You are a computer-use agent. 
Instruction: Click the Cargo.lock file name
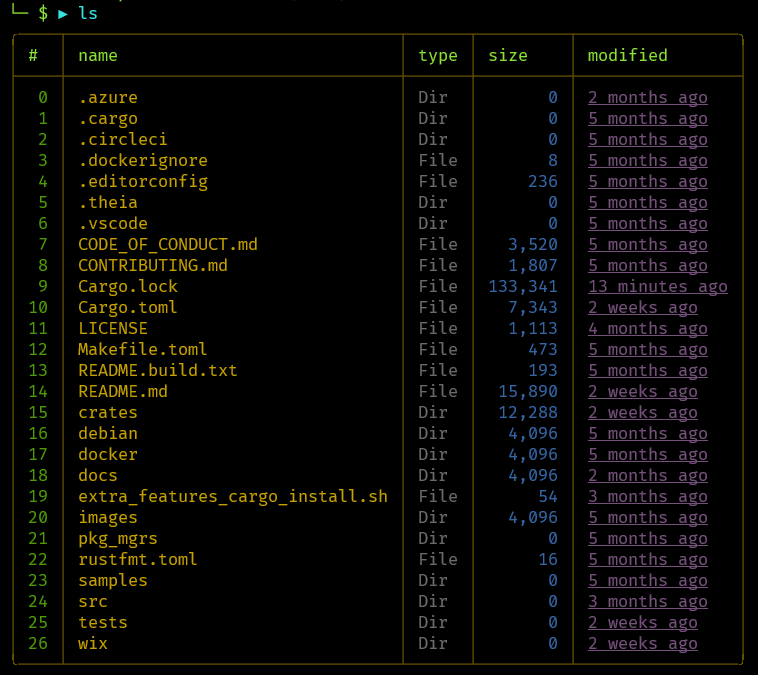point(128,286)
